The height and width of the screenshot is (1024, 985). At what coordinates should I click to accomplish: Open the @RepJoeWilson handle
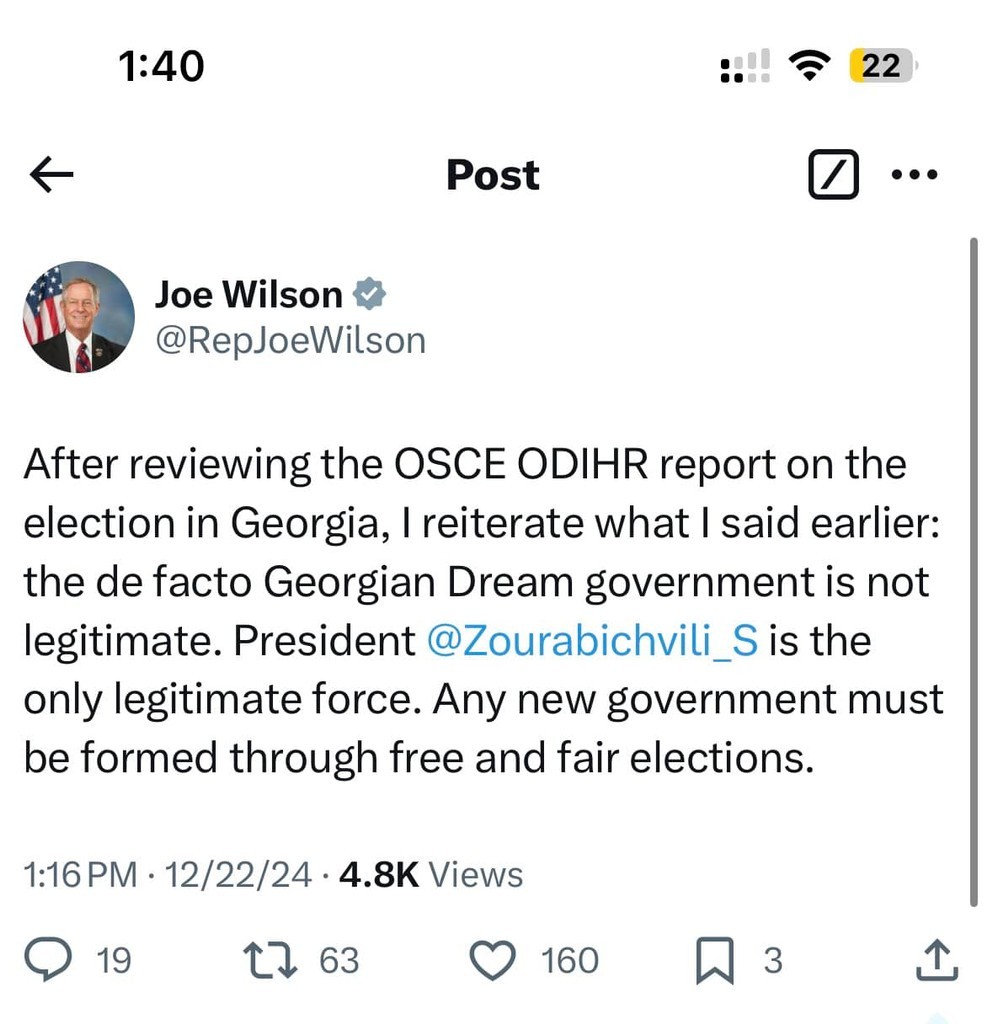290,340
